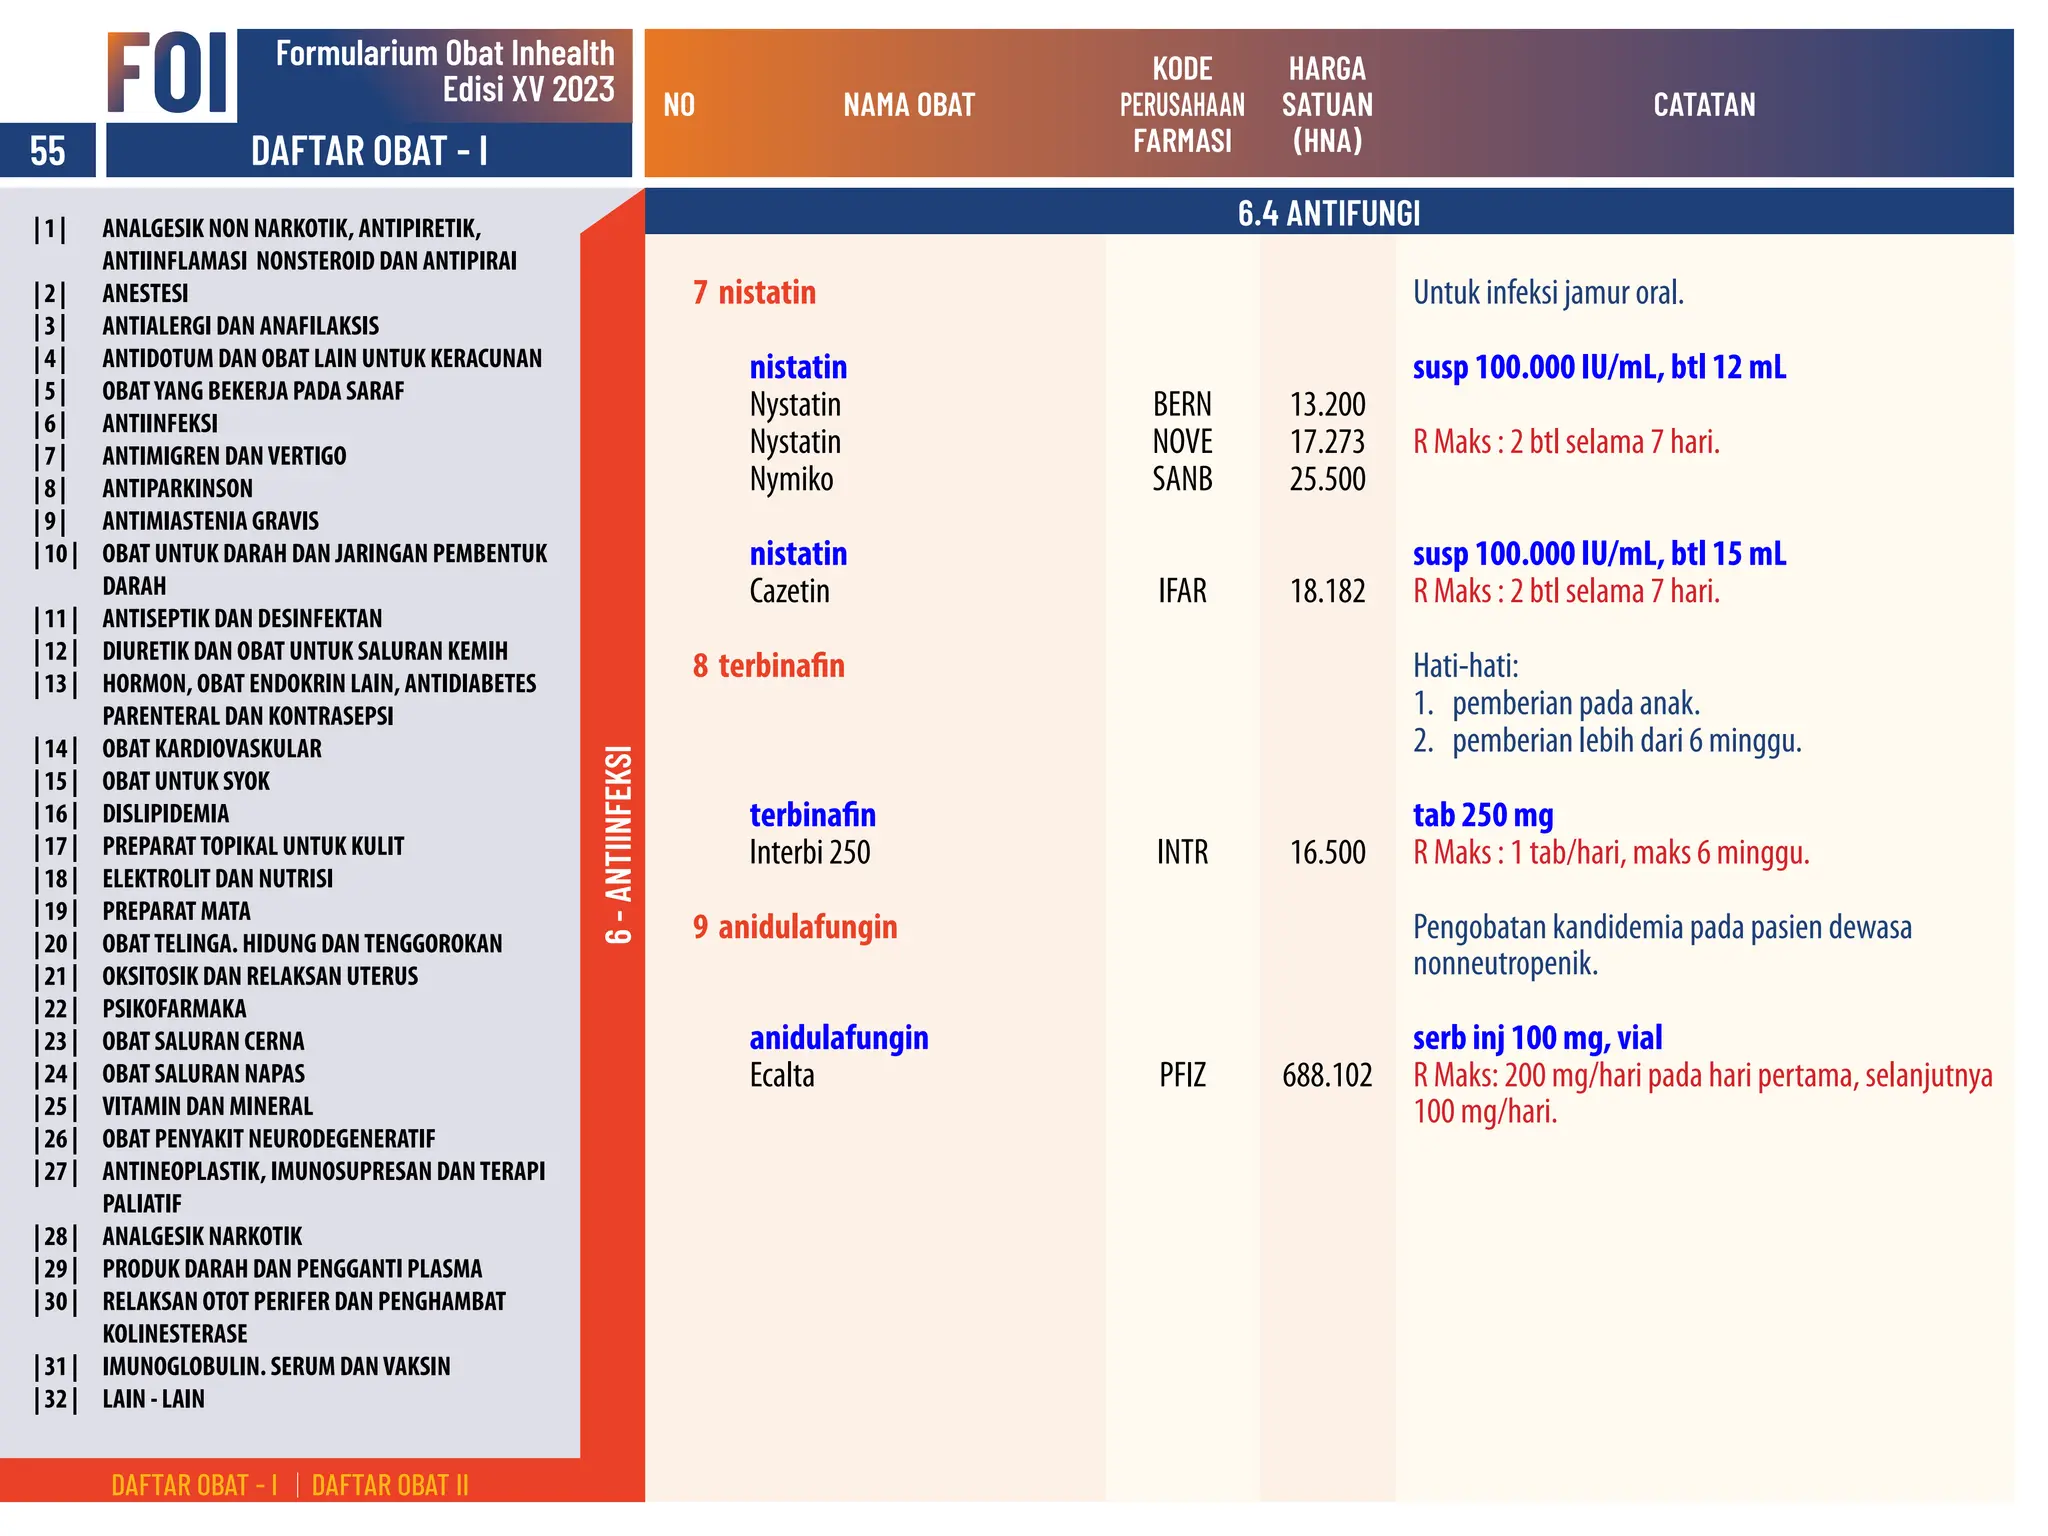The width and height of the screenshot is (2048, 1536).
Task: Open the DAFTAR OBAT - I footer tab
Action: (x=194, y=1485)
